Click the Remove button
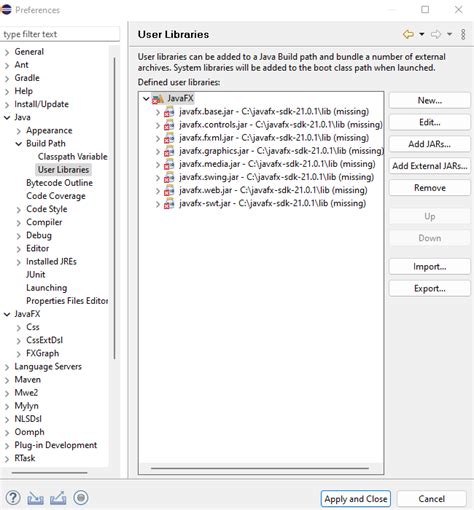The image size is (474, 510). (430, 188)
